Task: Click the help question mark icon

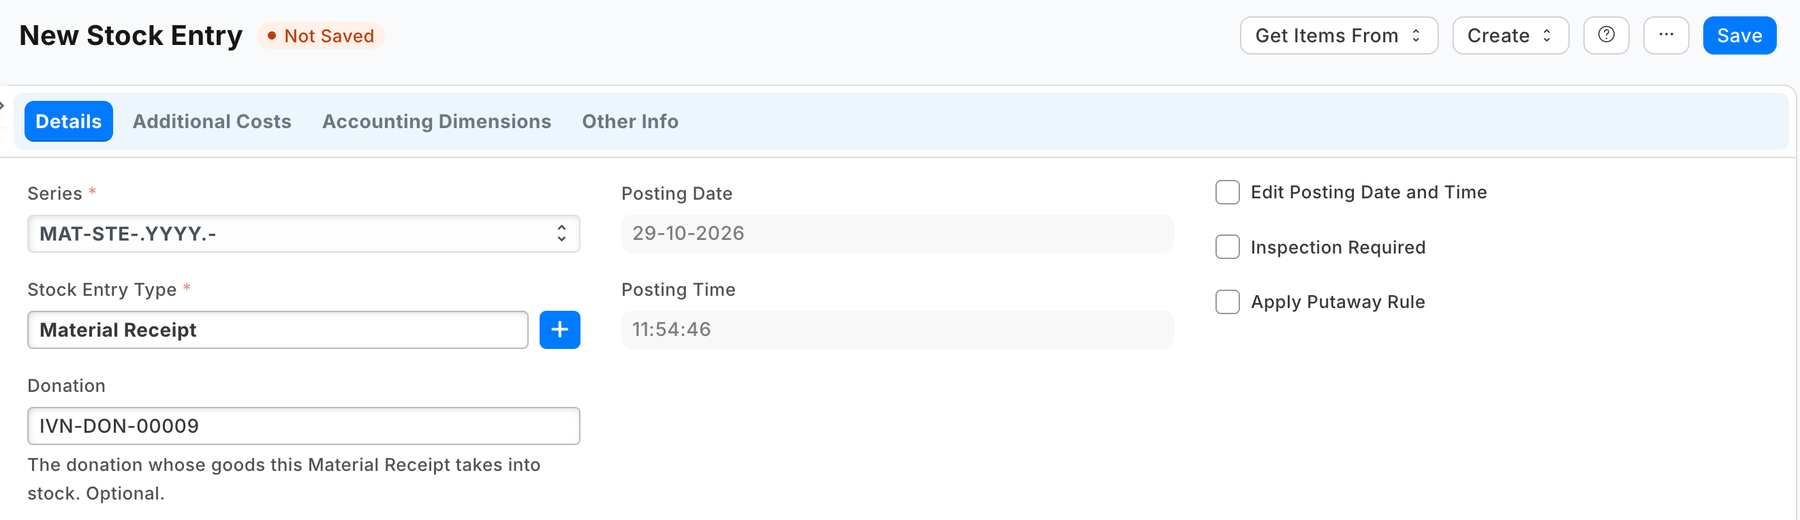Action: pos(1606,35)
